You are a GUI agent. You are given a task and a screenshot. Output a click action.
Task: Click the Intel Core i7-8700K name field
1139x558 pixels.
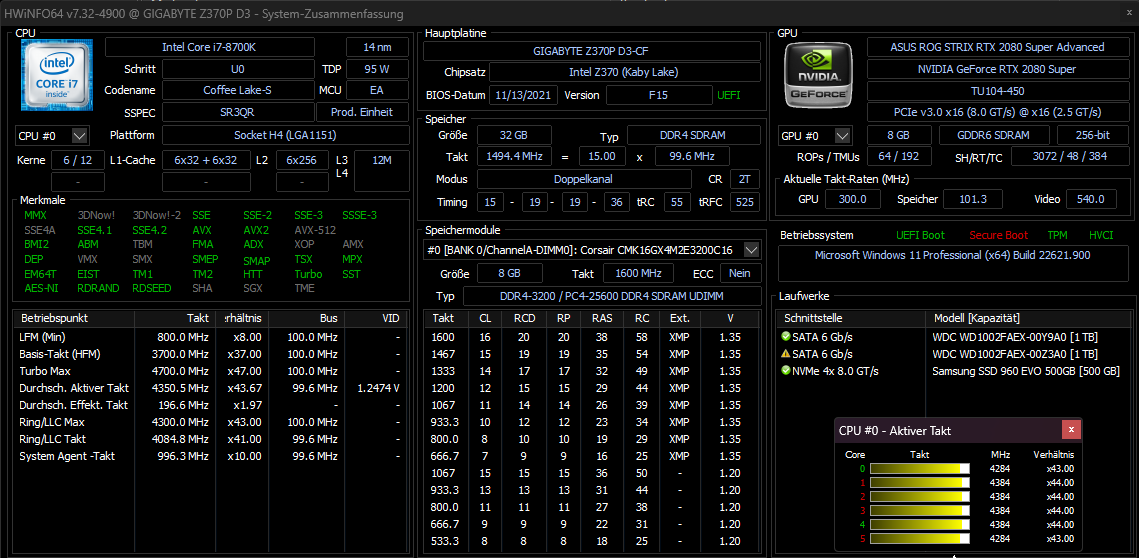210,47
